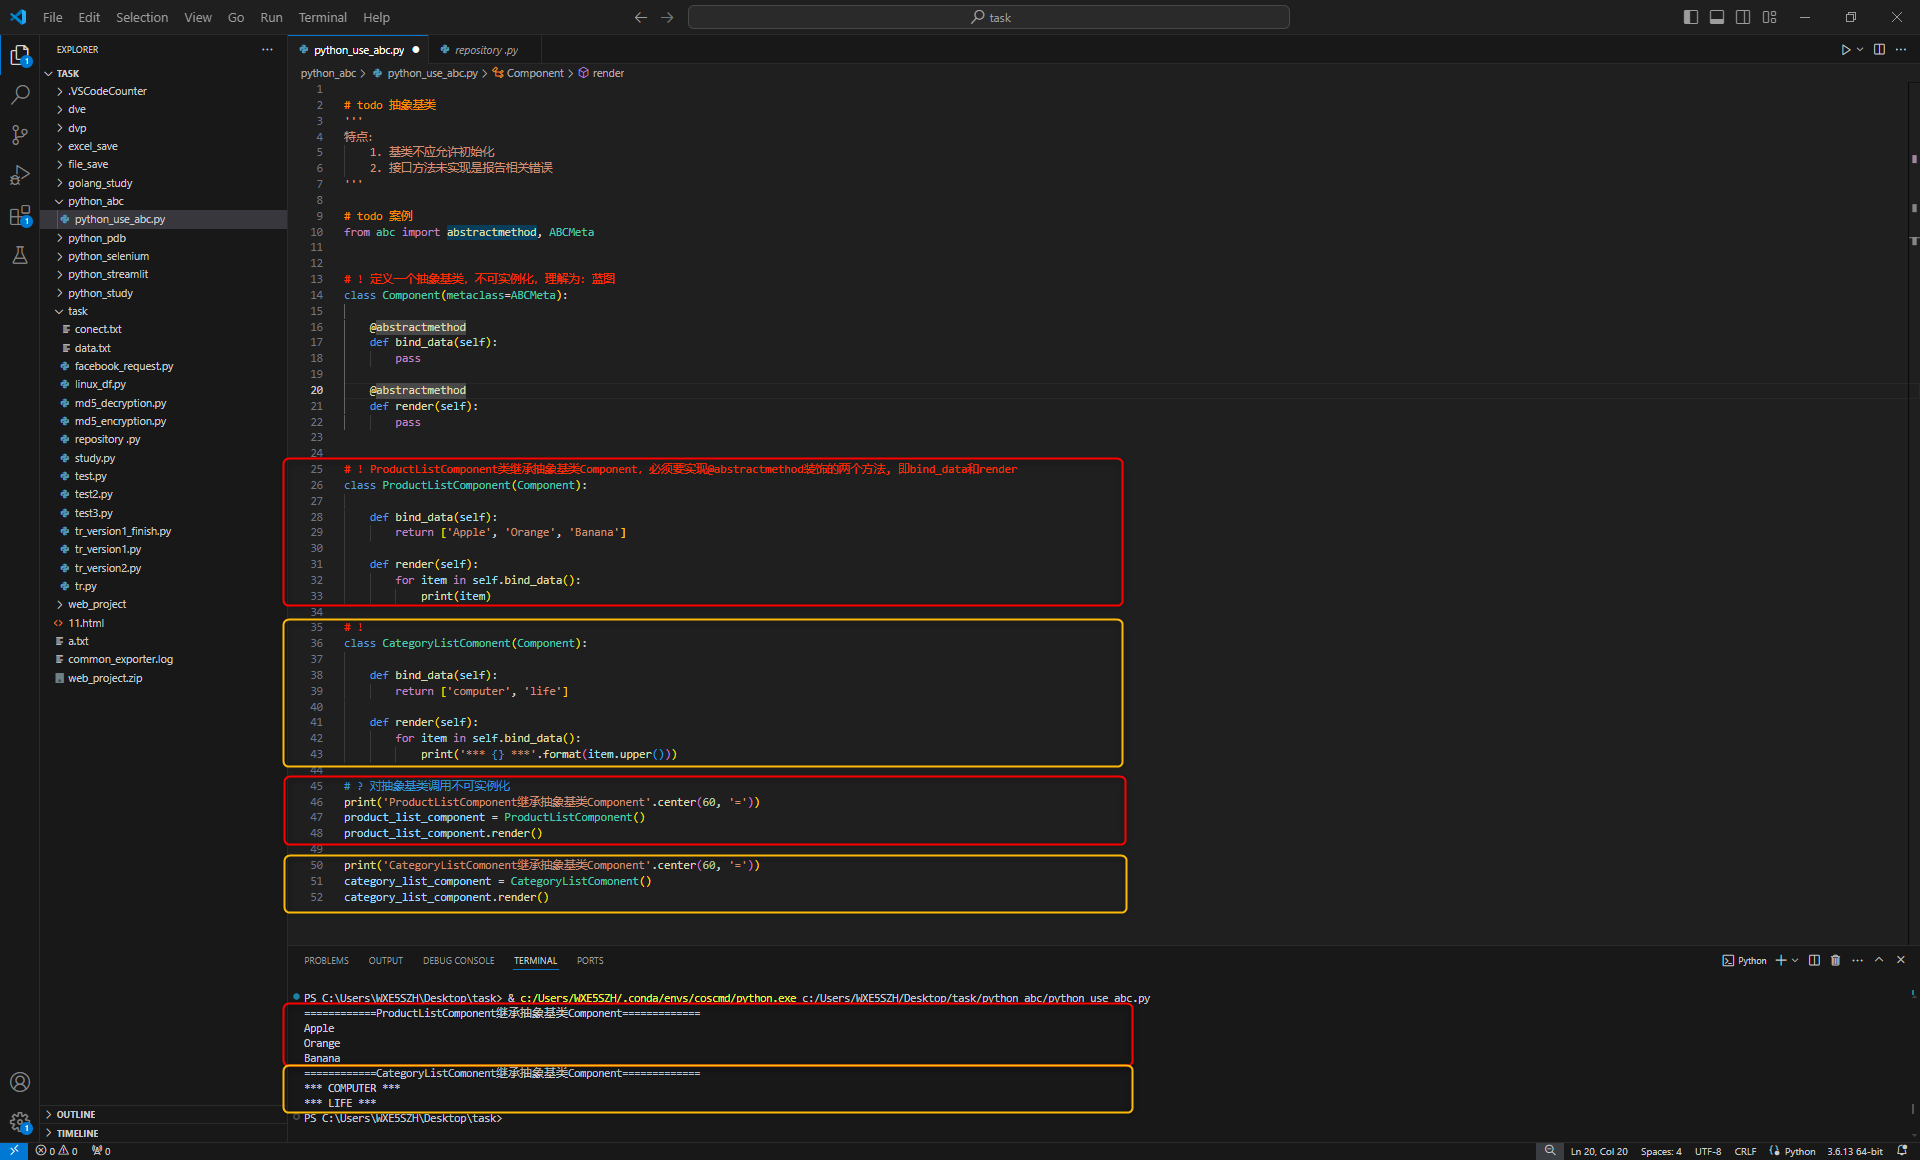The width and height of the screenshot is (1920, 1160).
Task: Select the 3.6.13 64-bit interpreter
Action: tap(1855, 1151)
